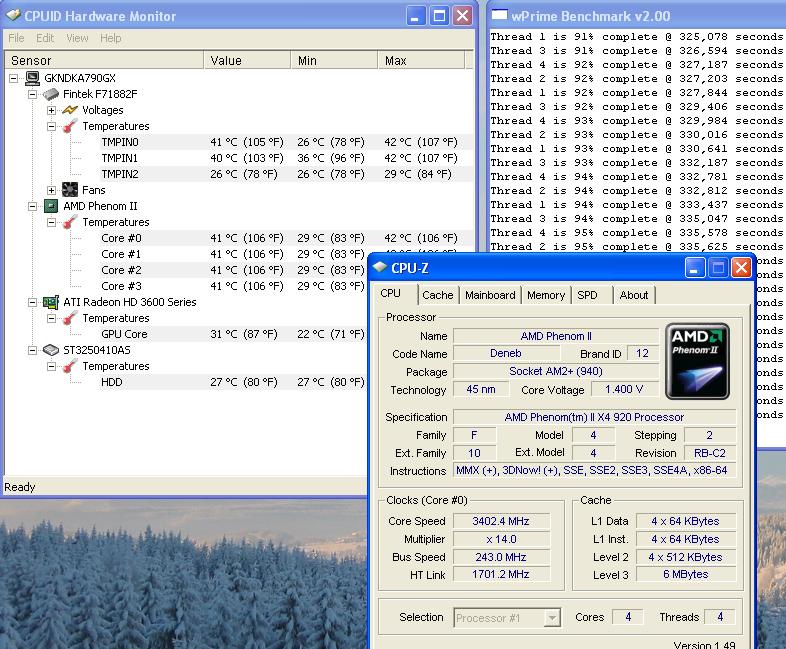Click the ATI Radeon graphics card icon
Image resolution: width=786 pixels, height=649 pixels.
tap(51, 302)
